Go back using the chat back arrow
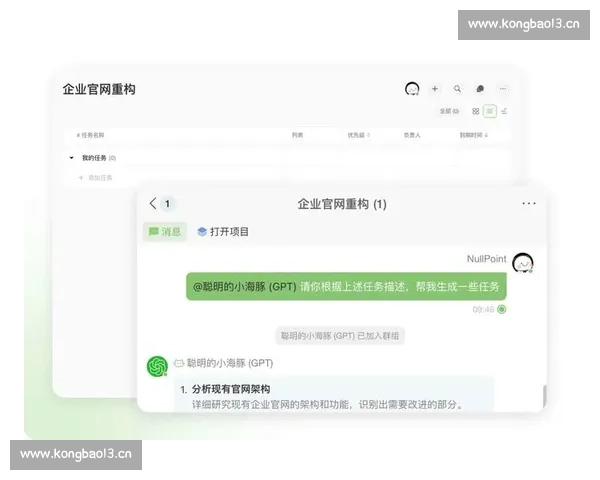This screenshot has height=480, width=600. pyautogui.click(x=153, y=203)
